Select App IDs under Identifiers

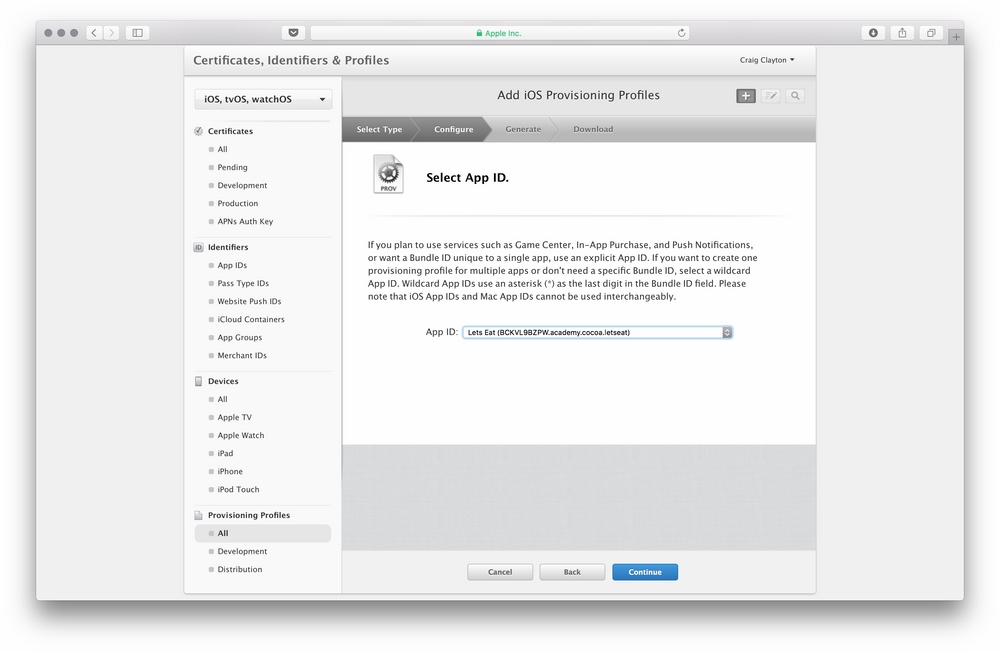click(232, 265)
